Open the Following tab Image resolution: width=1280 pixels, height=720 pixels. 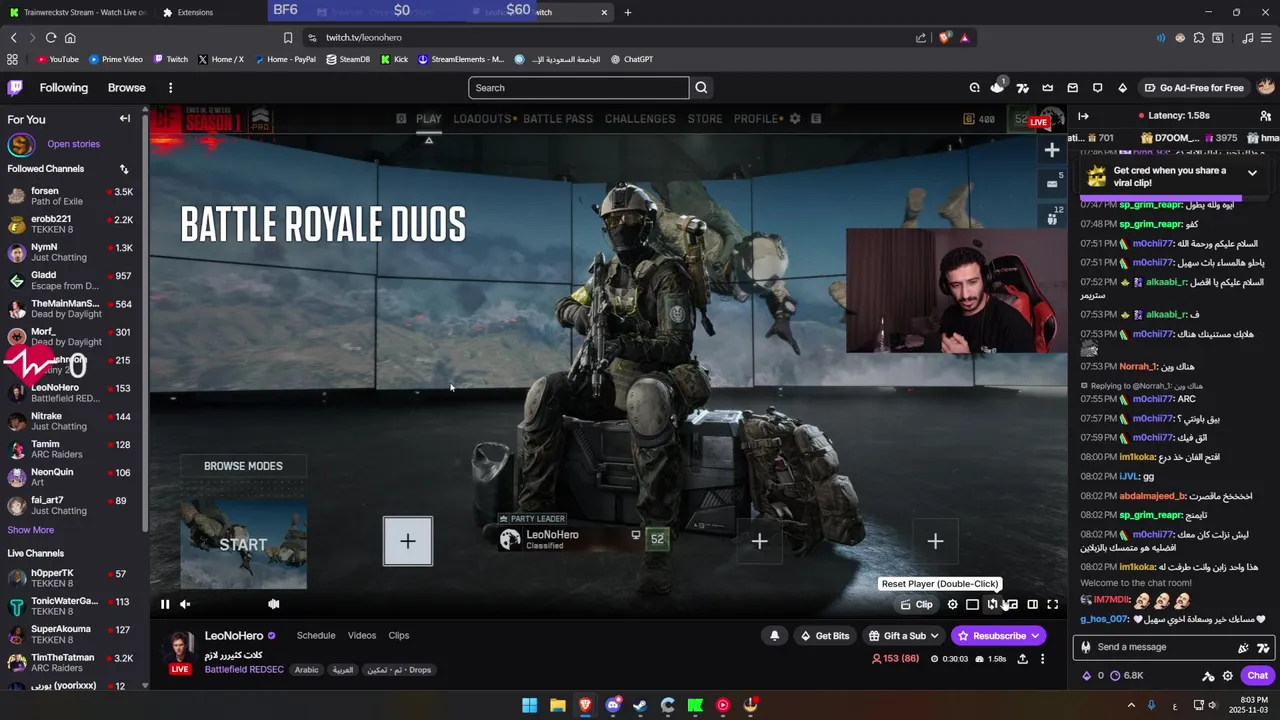pos(64,88)
